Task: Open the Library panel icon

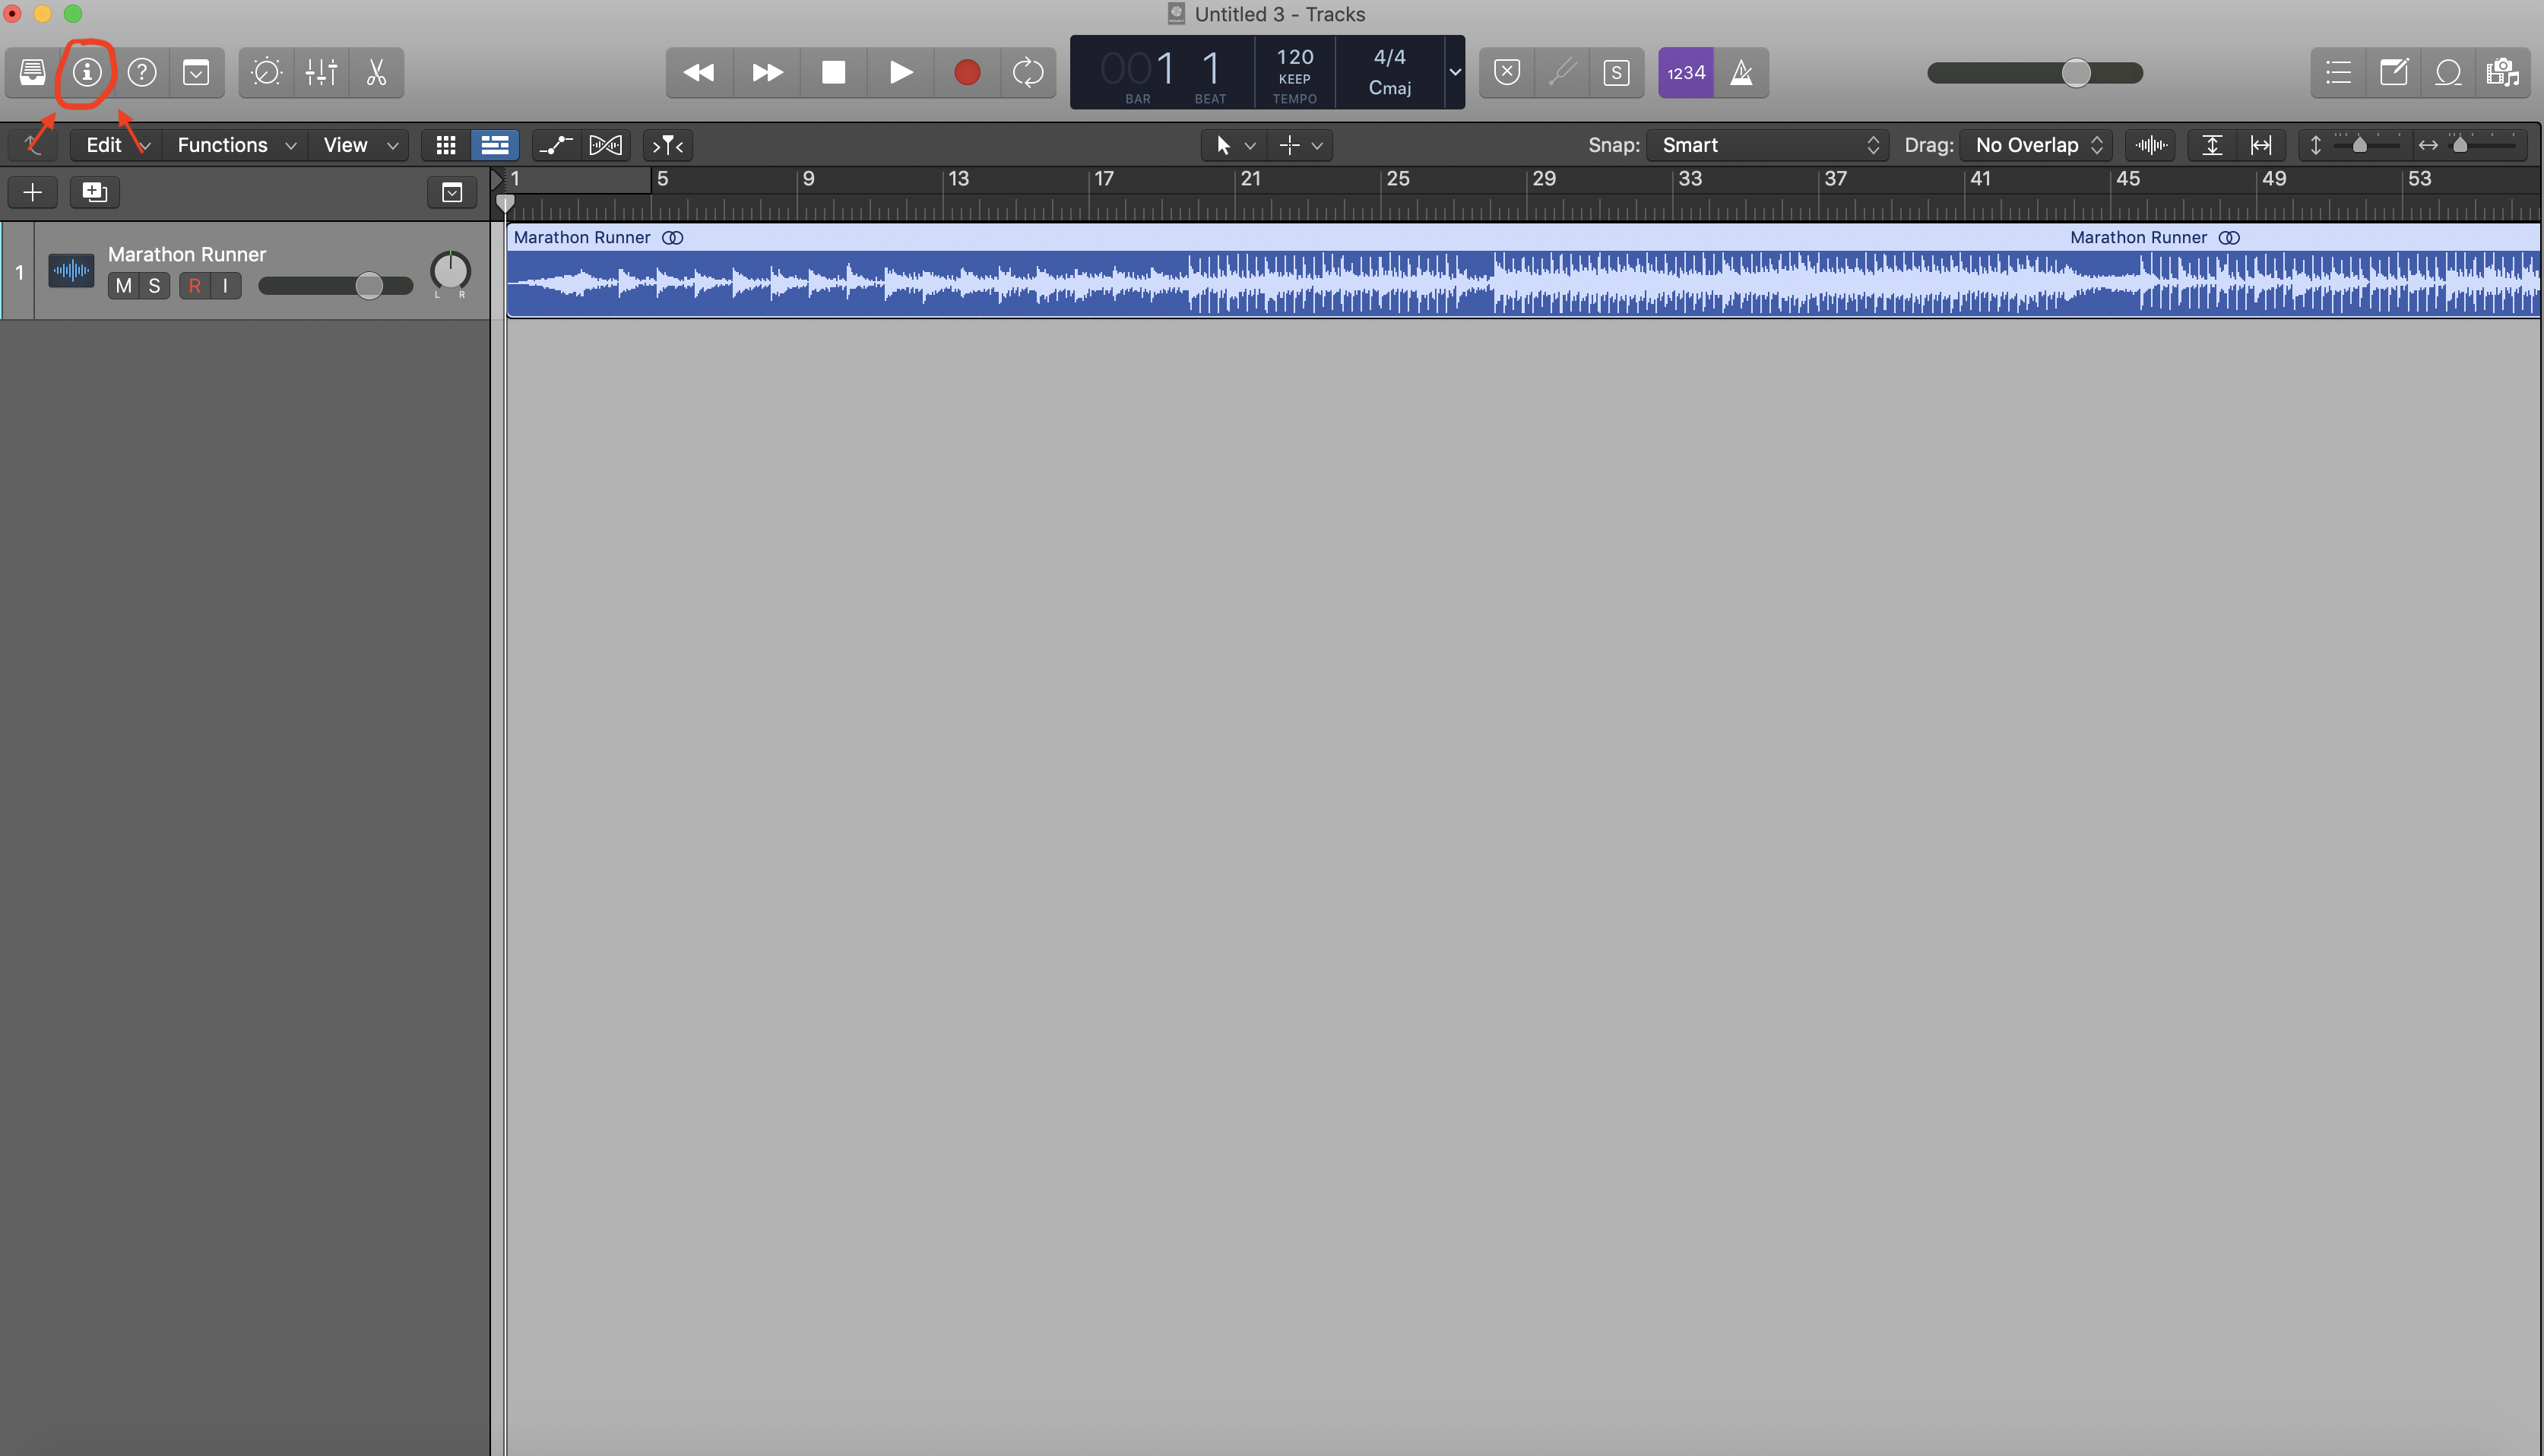Action: point(32,72)
